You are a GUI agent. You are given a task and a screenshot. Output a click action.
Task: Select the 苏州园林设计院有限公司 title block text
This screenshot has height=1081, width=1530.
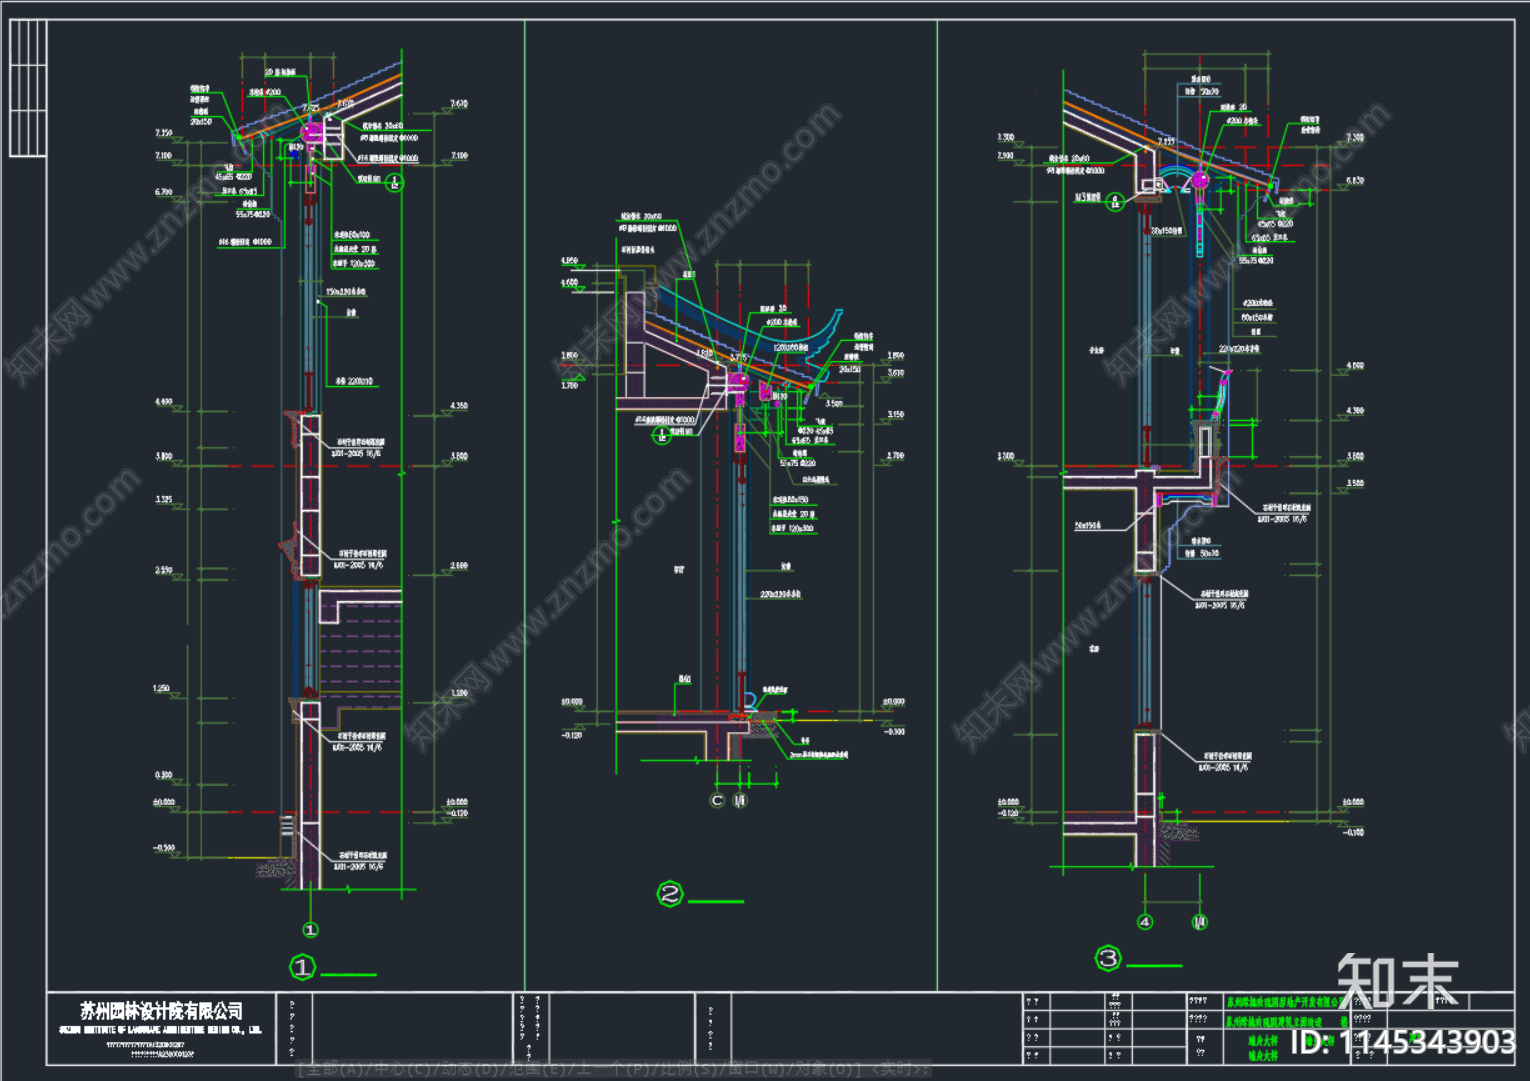161,1011
